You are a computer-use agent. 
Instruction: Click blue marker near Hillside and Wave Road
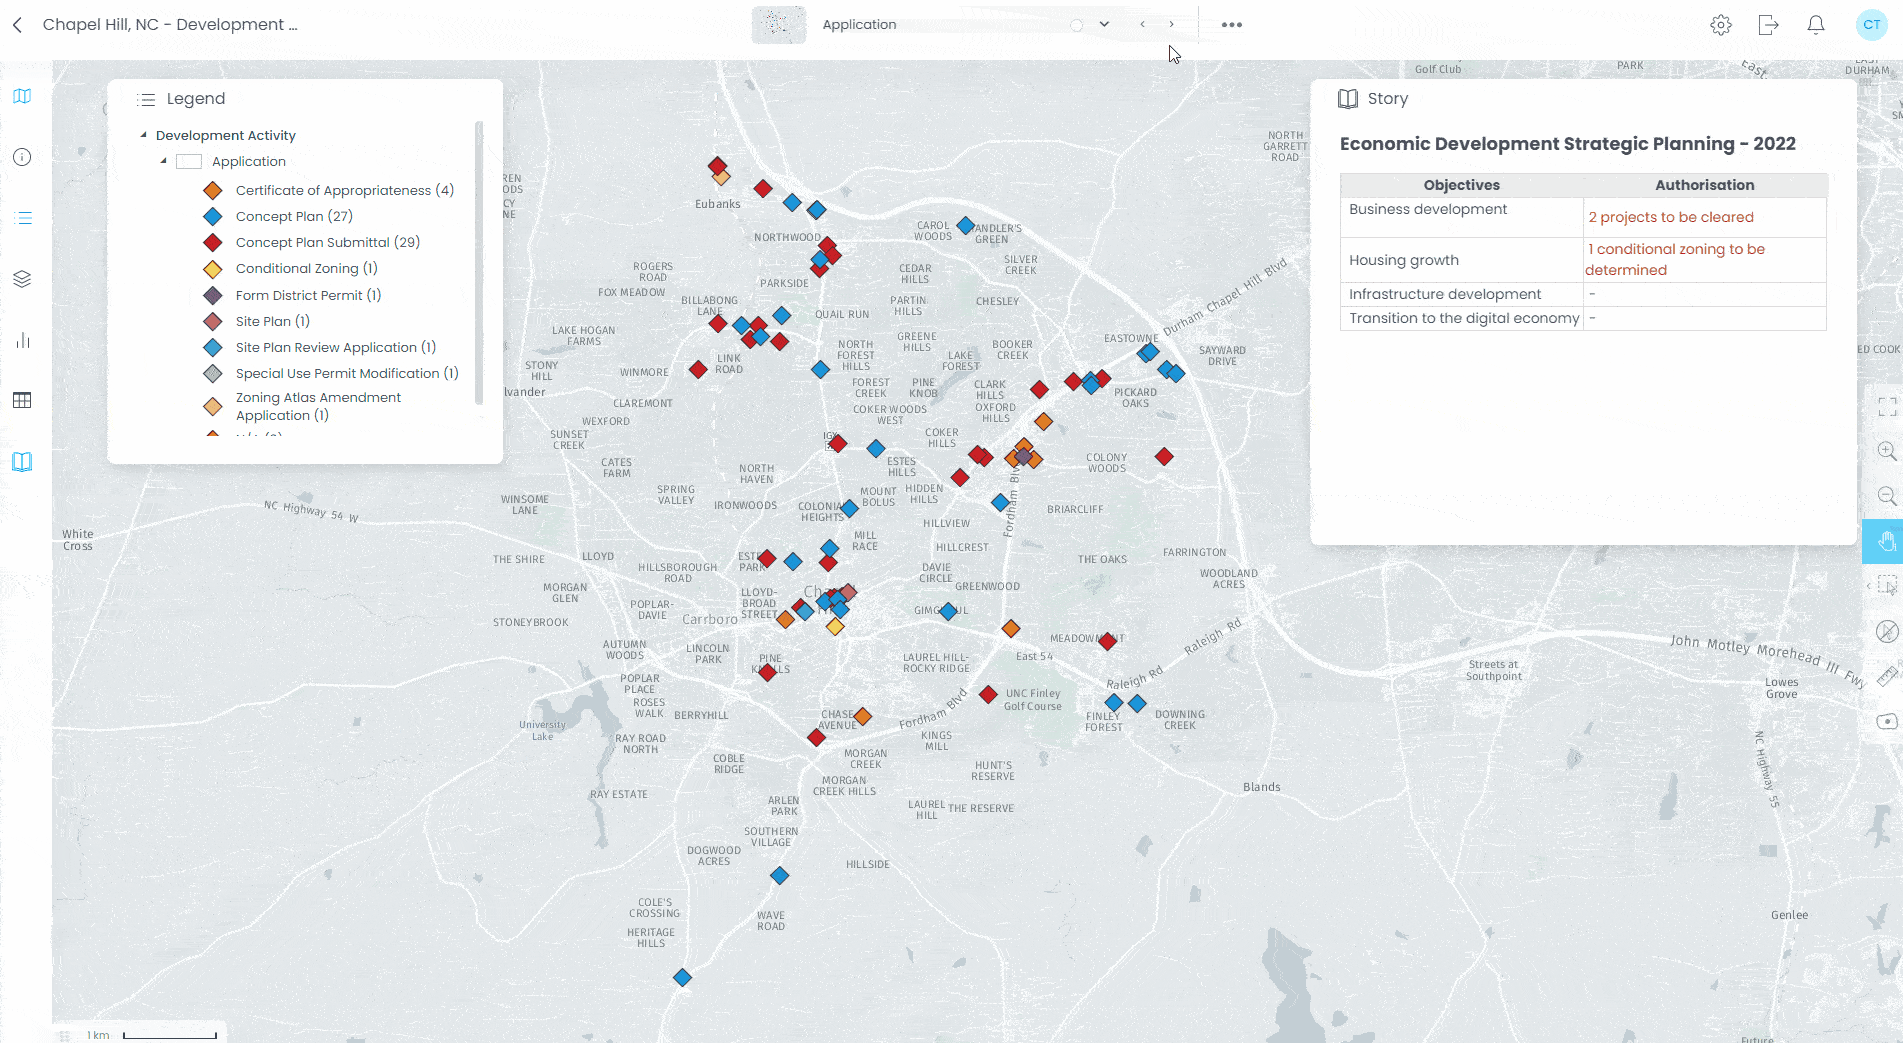779,876
